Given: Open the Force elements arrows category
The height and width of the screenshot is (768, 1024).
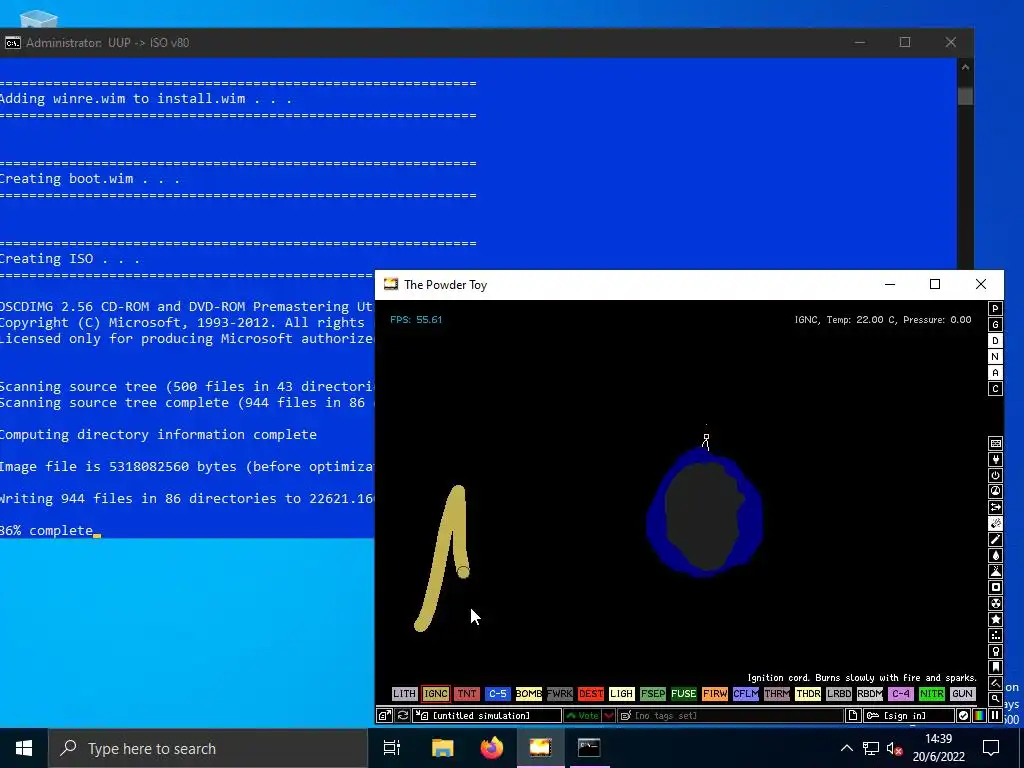Looking at the screenshot, I should pyautogui.click(x=995, y=507).
